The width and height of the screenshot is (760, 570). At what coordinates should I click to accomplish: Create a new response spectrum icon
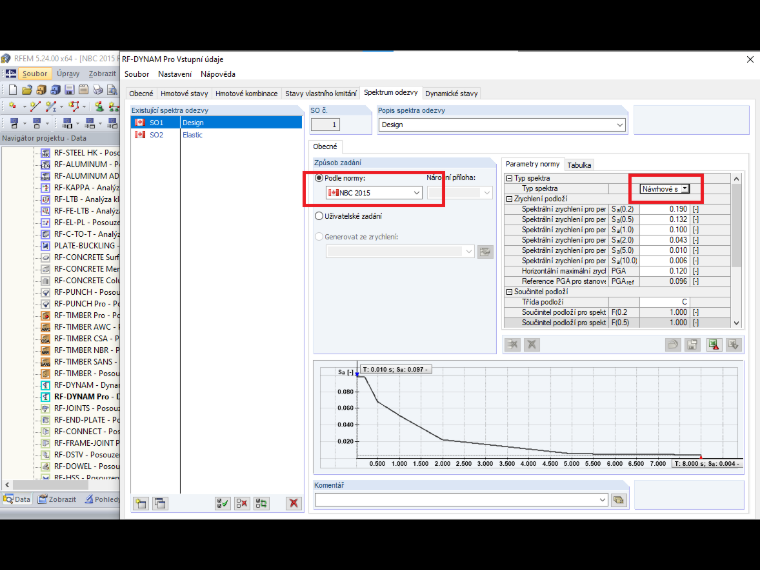[x=141, y=504]
